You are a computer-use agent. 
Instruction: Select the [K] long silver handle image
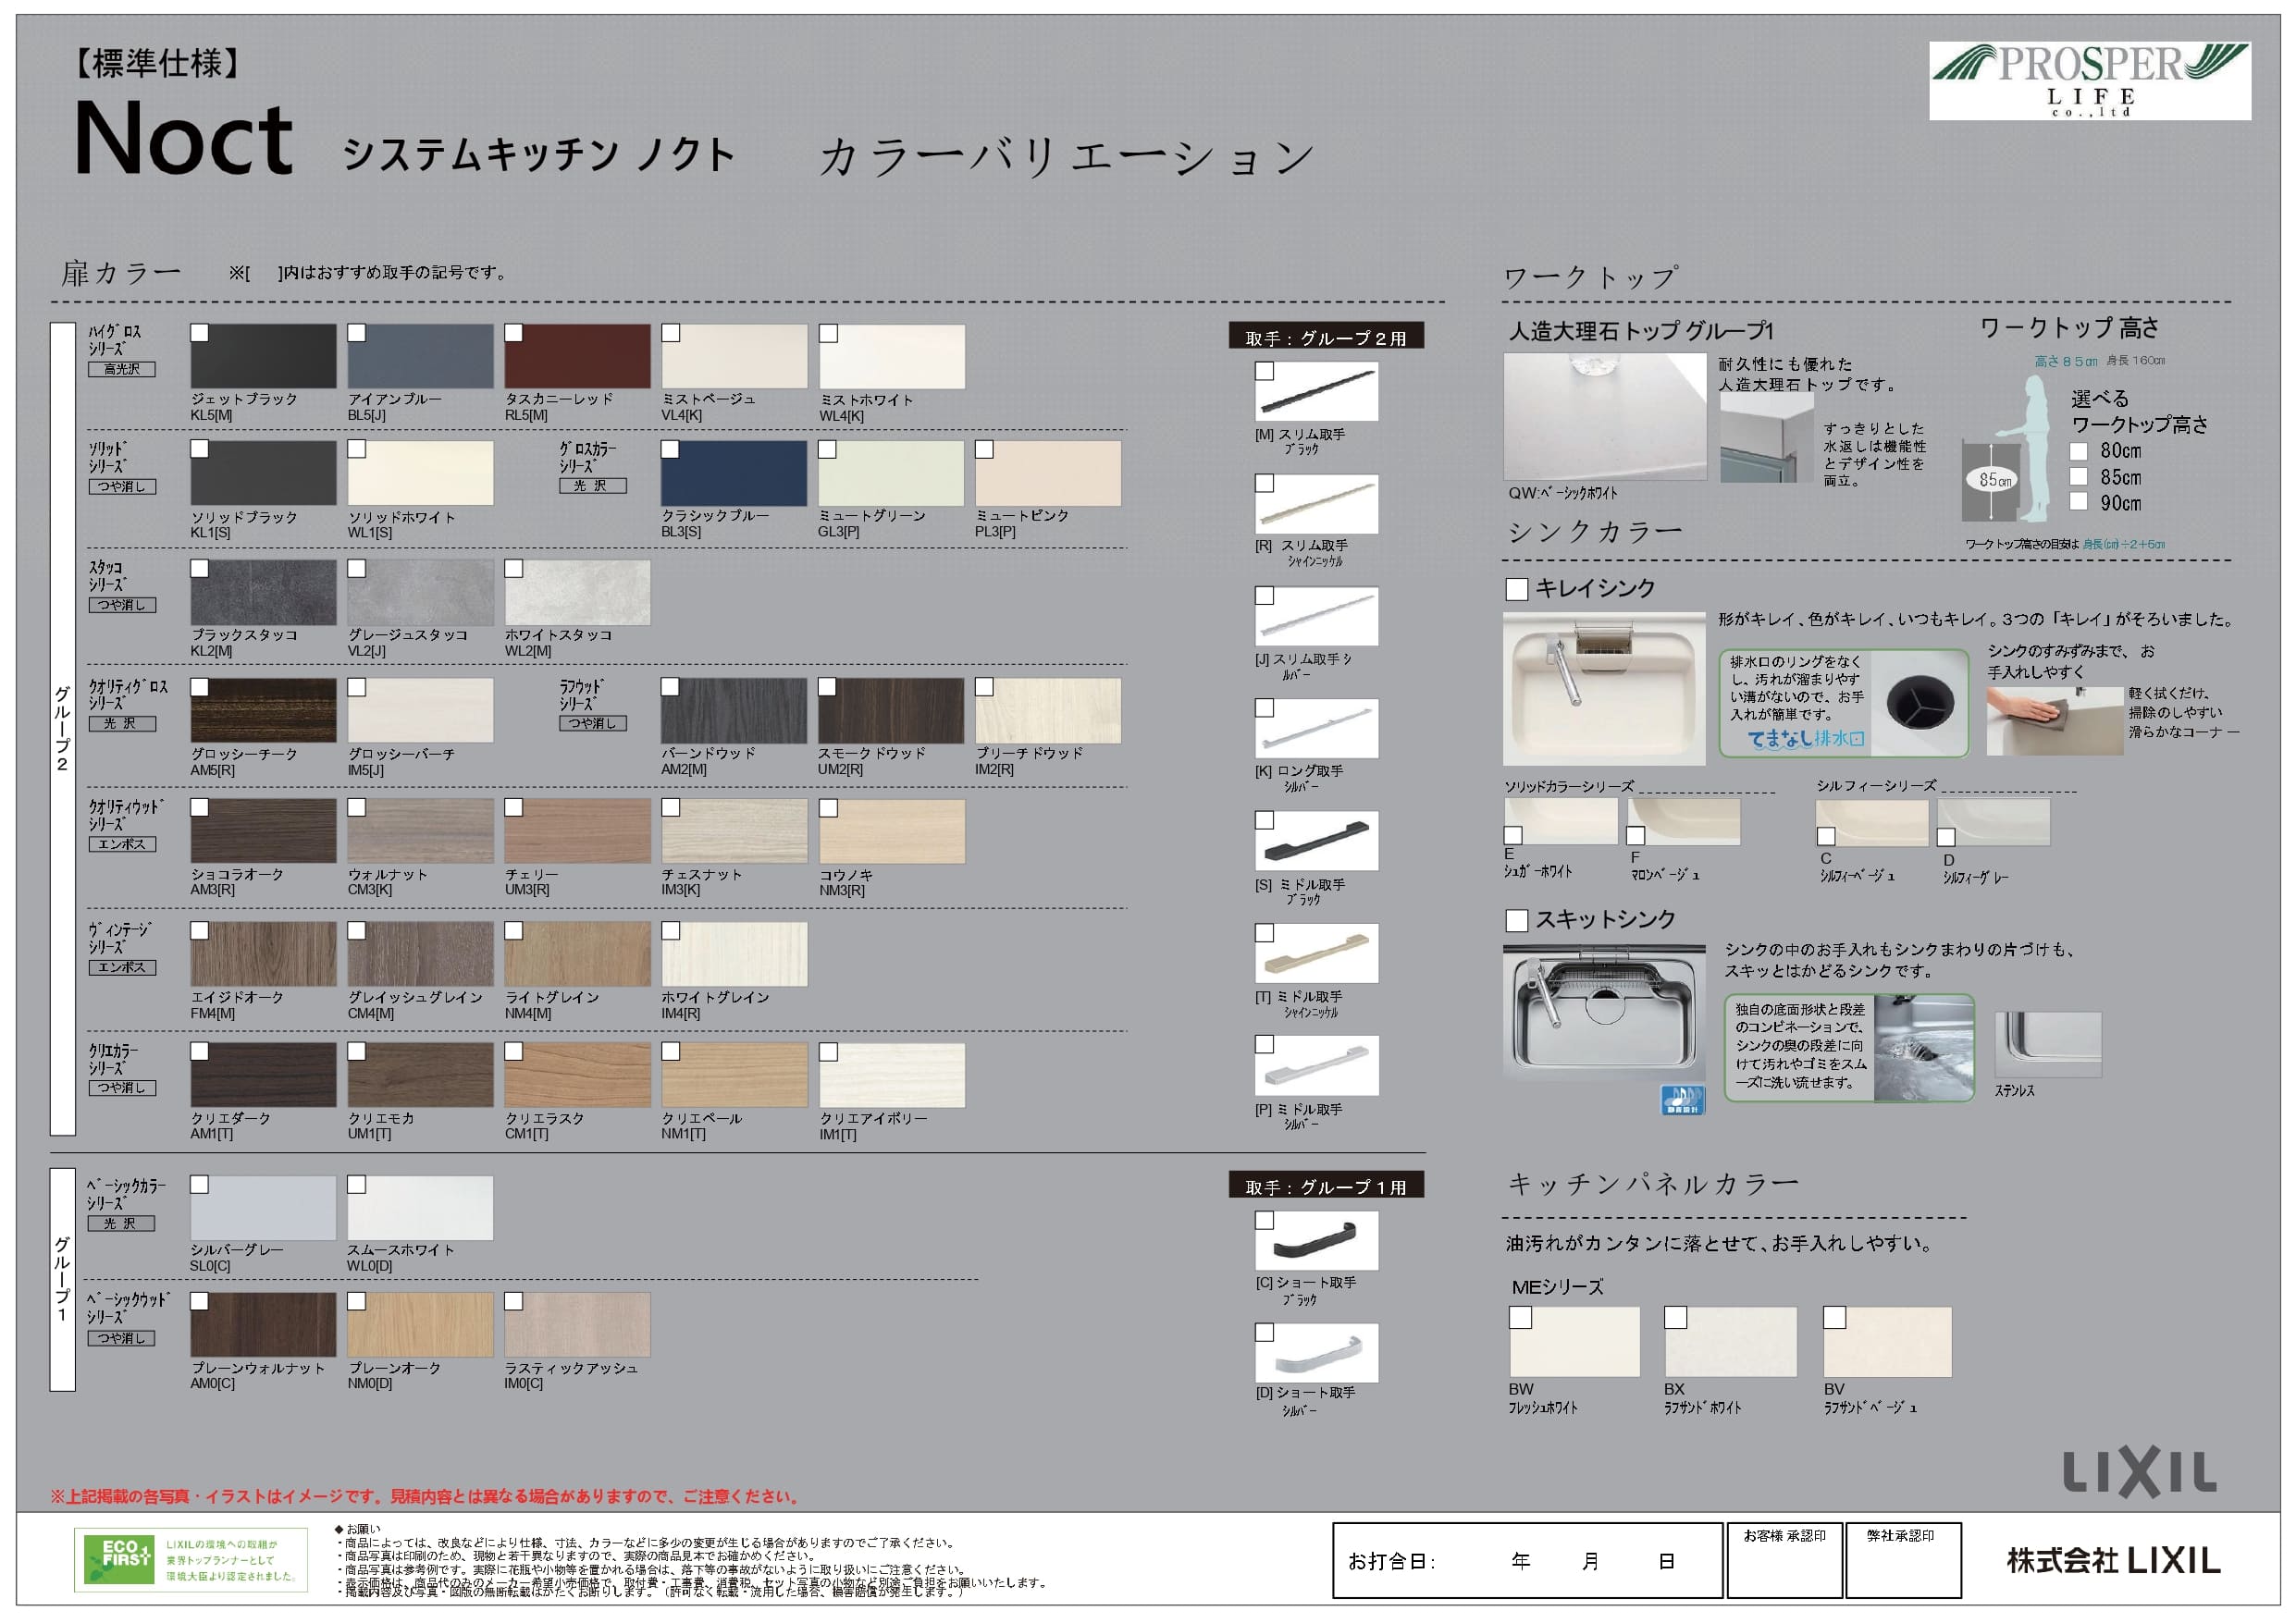point(1316,728)
